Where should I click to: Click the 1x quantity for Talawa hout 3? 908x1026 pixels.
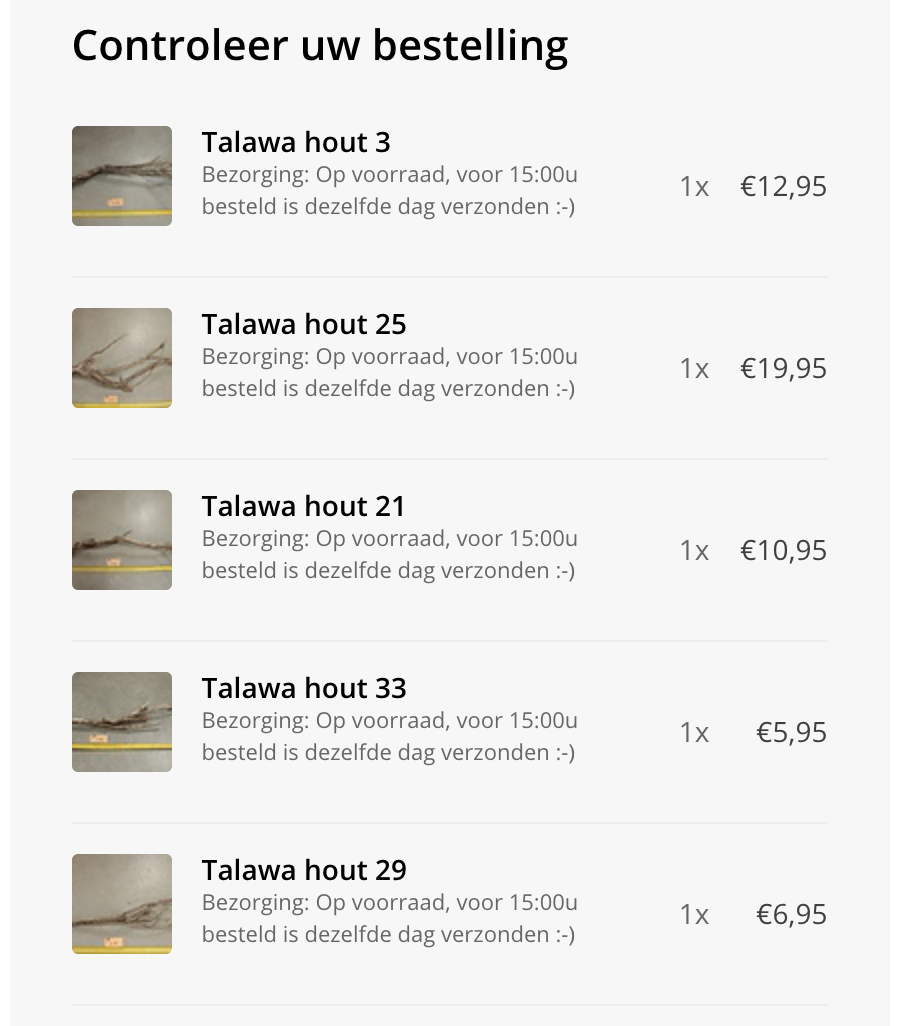click(694, 187)
